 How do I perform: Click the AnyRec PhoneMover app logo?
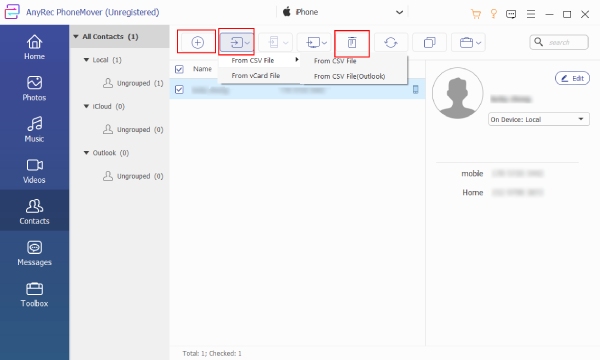point(11,12)
